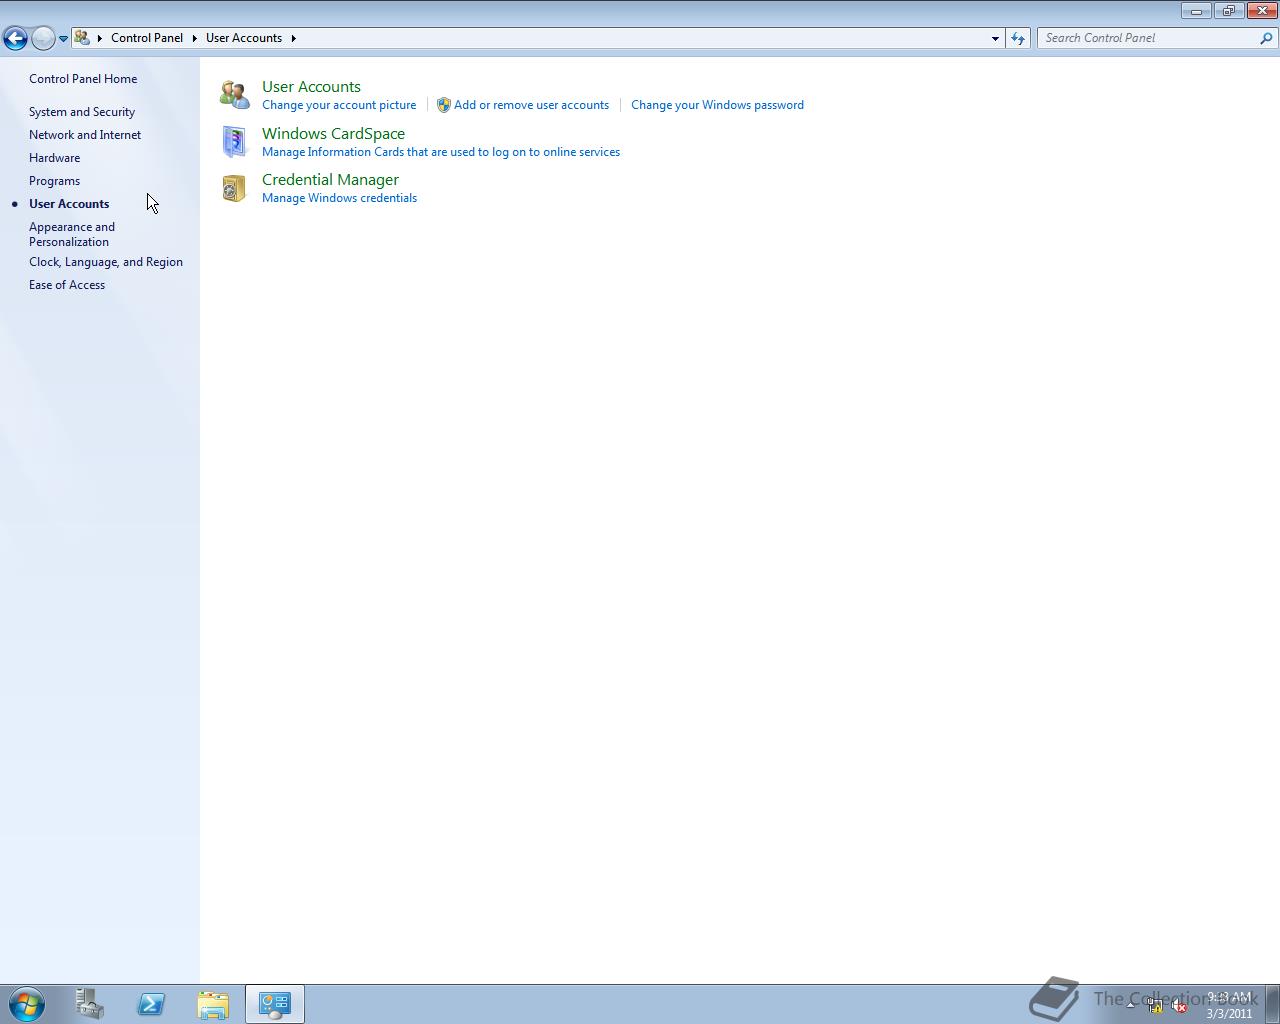Show hidden tray icons arrow
The height and width of the screenshot is (1024, 1280).
pos(1131,1005)
